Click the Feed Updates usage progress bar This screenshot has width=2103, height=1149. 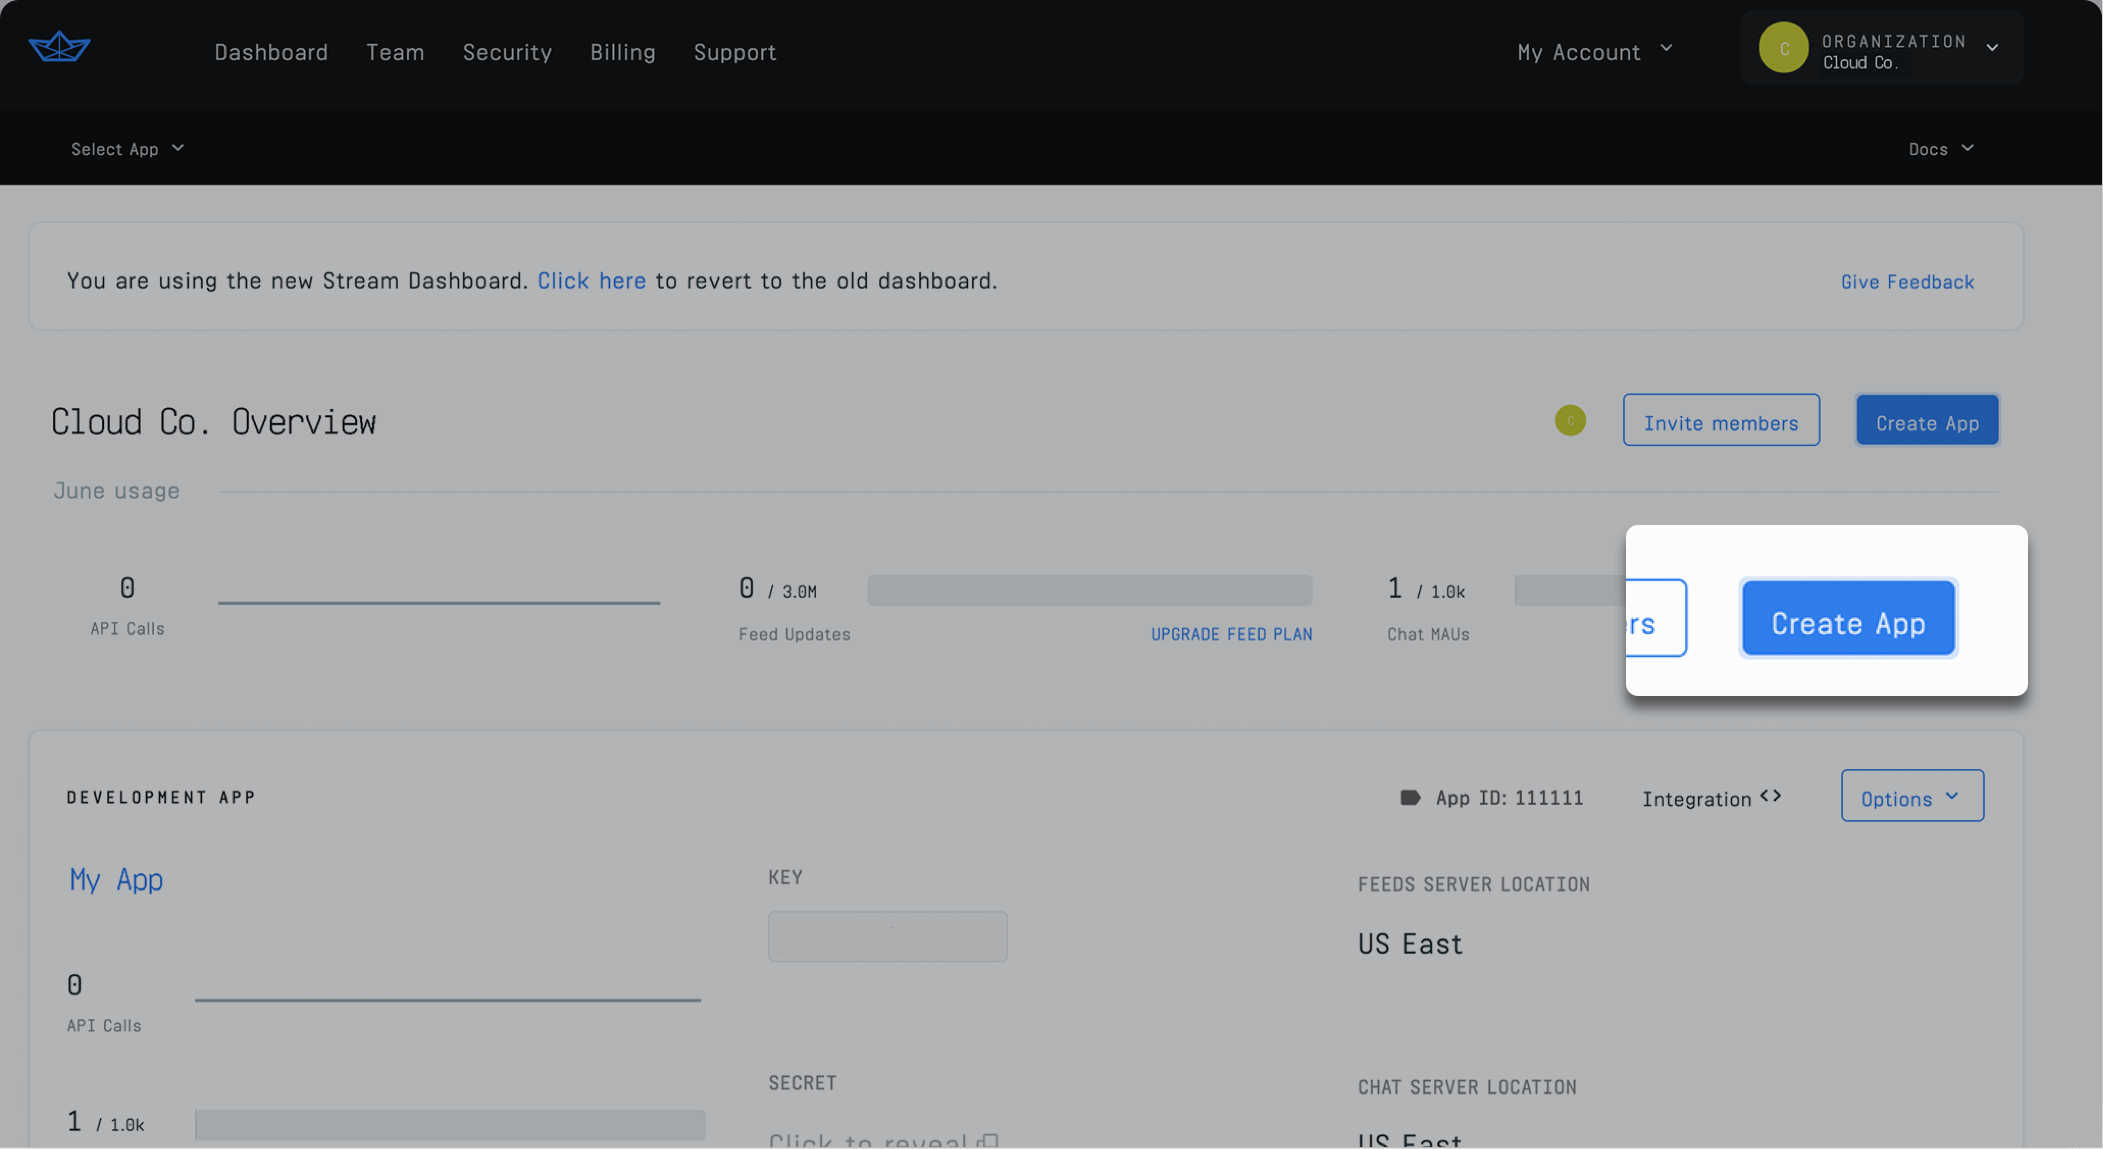tap(1089, 591)
